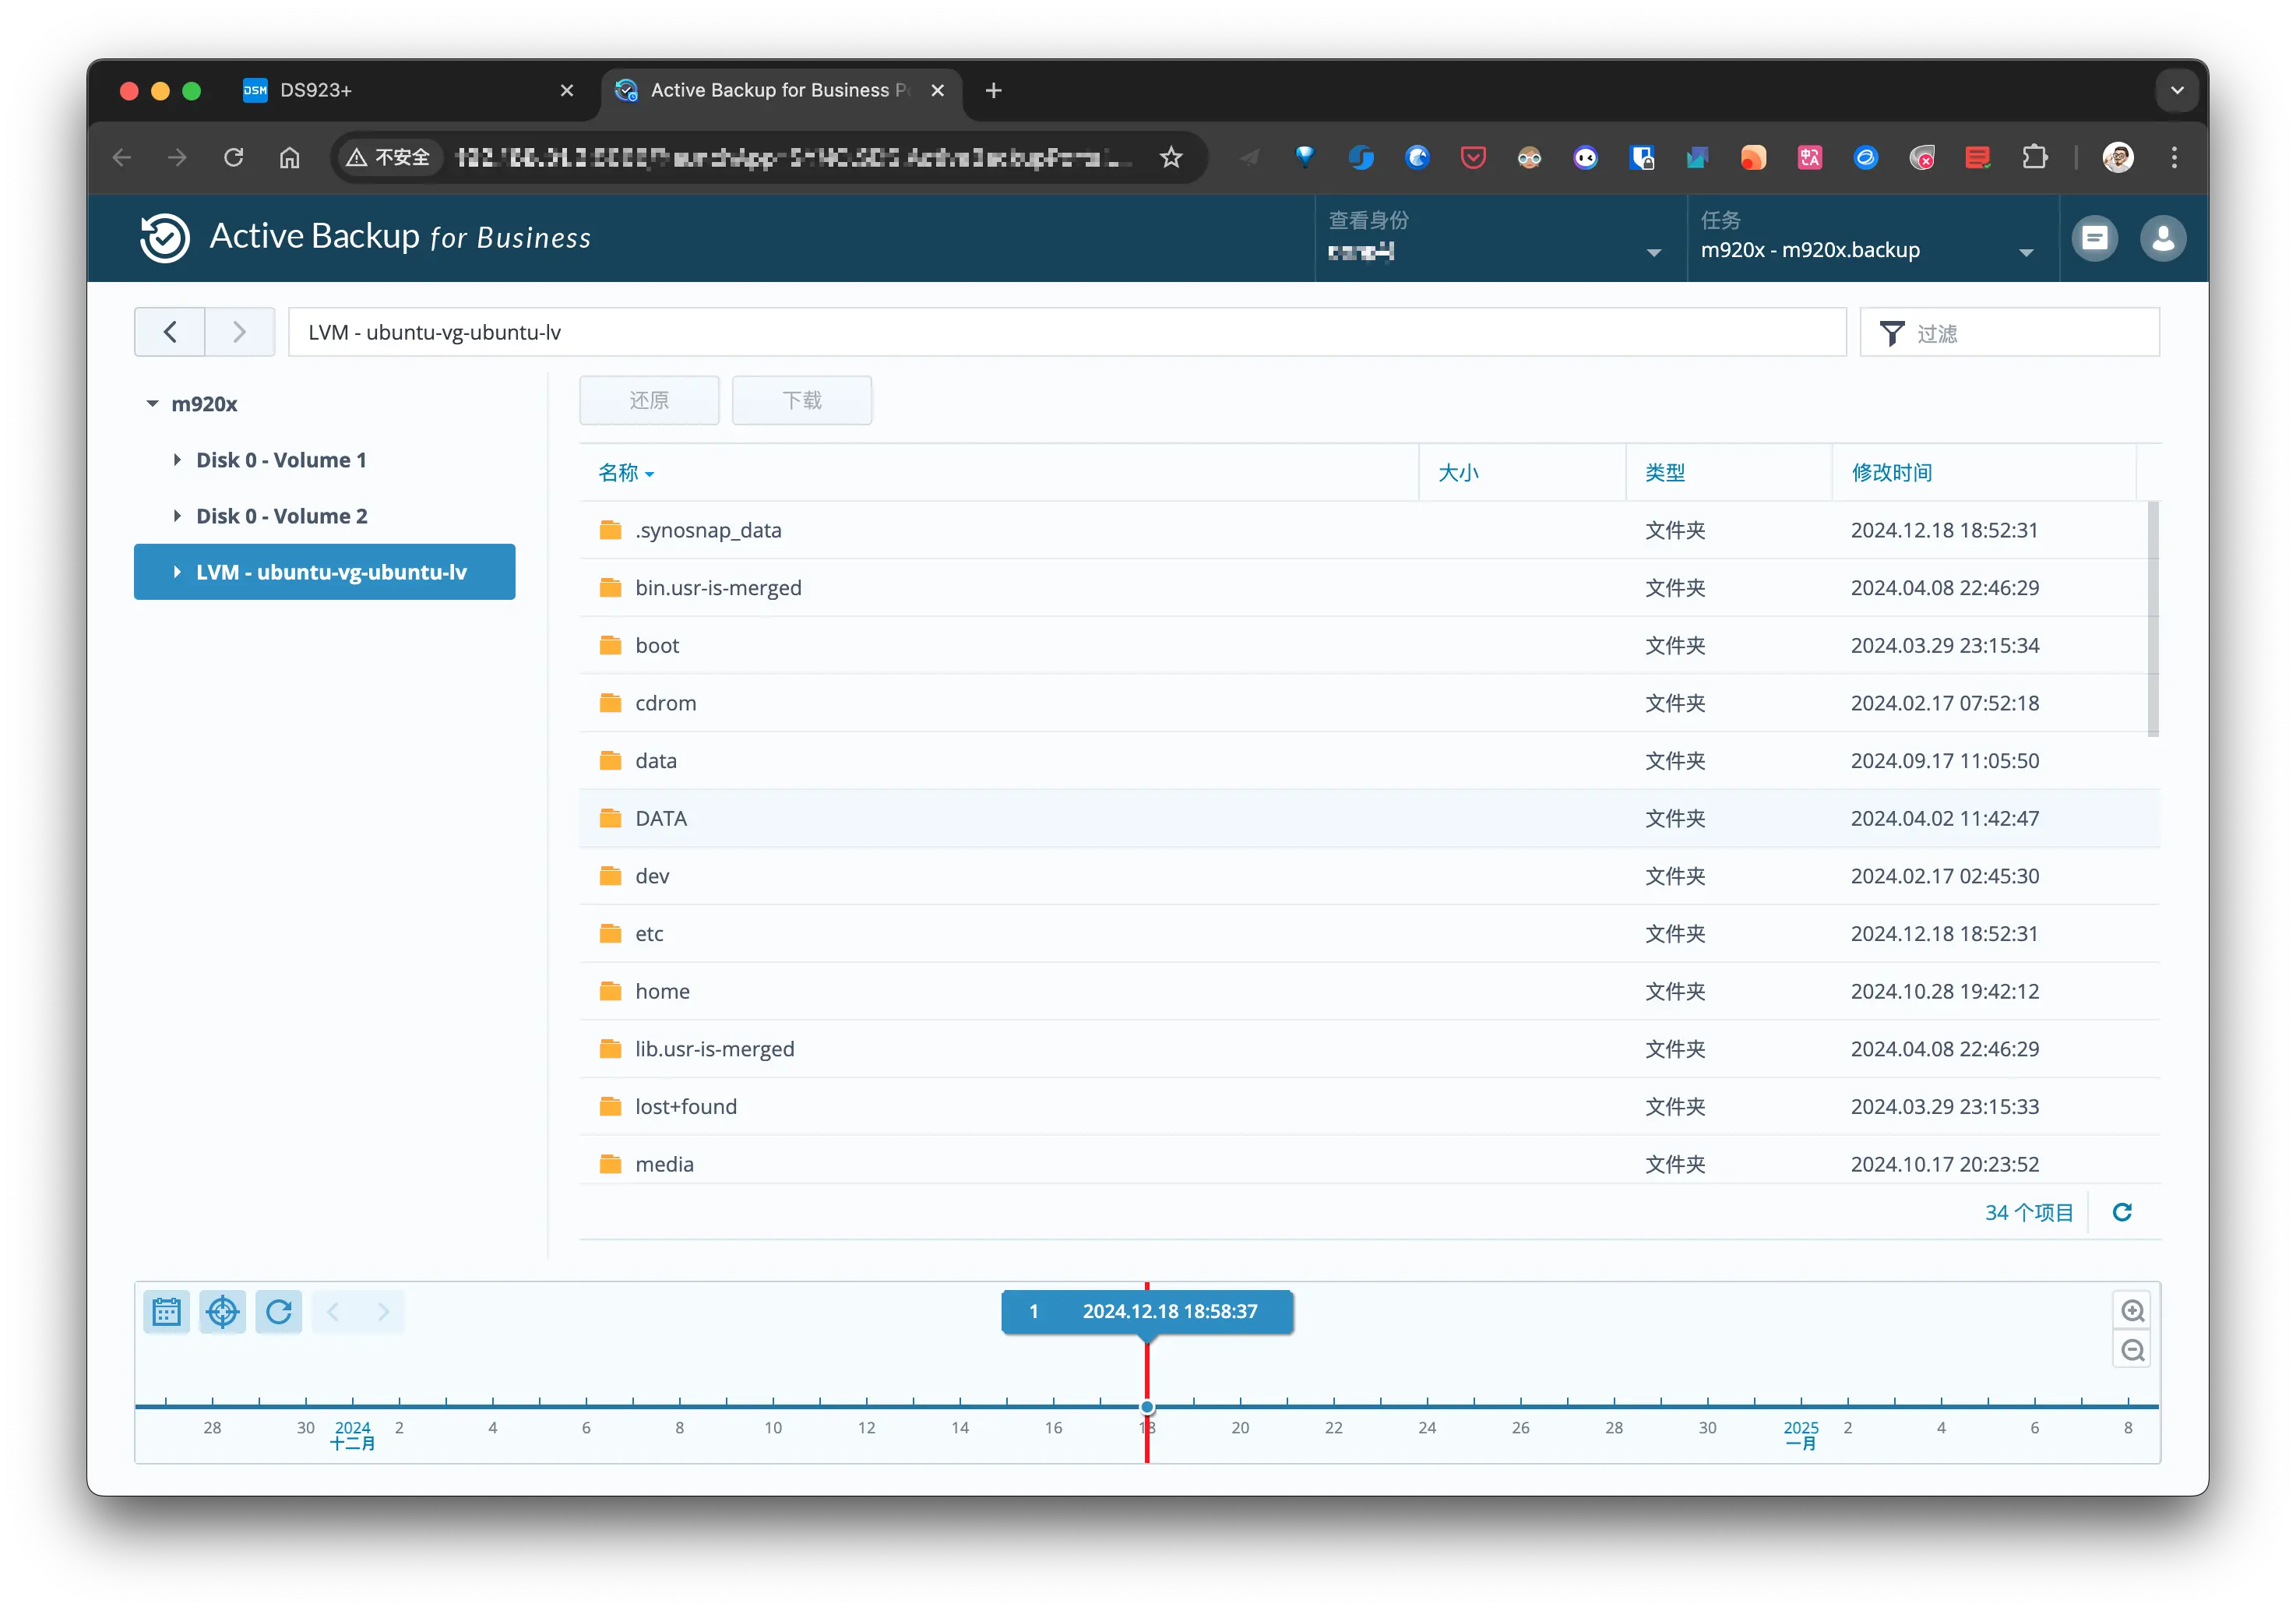Collapse the m920x root tree node
The height and width of the screenshot is (1611, 2296).
152,404
